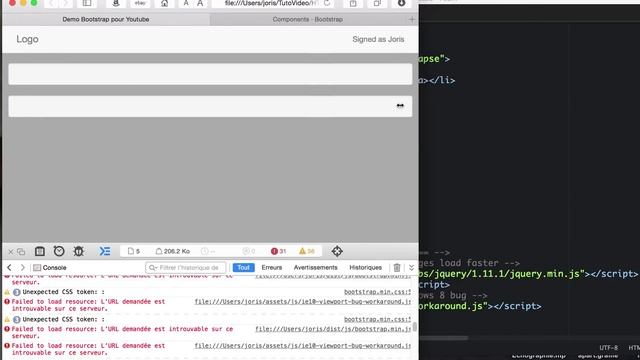Click second 'Unexpected CSS token' warning message
640x360 pixels.
(x=63, y=319)
